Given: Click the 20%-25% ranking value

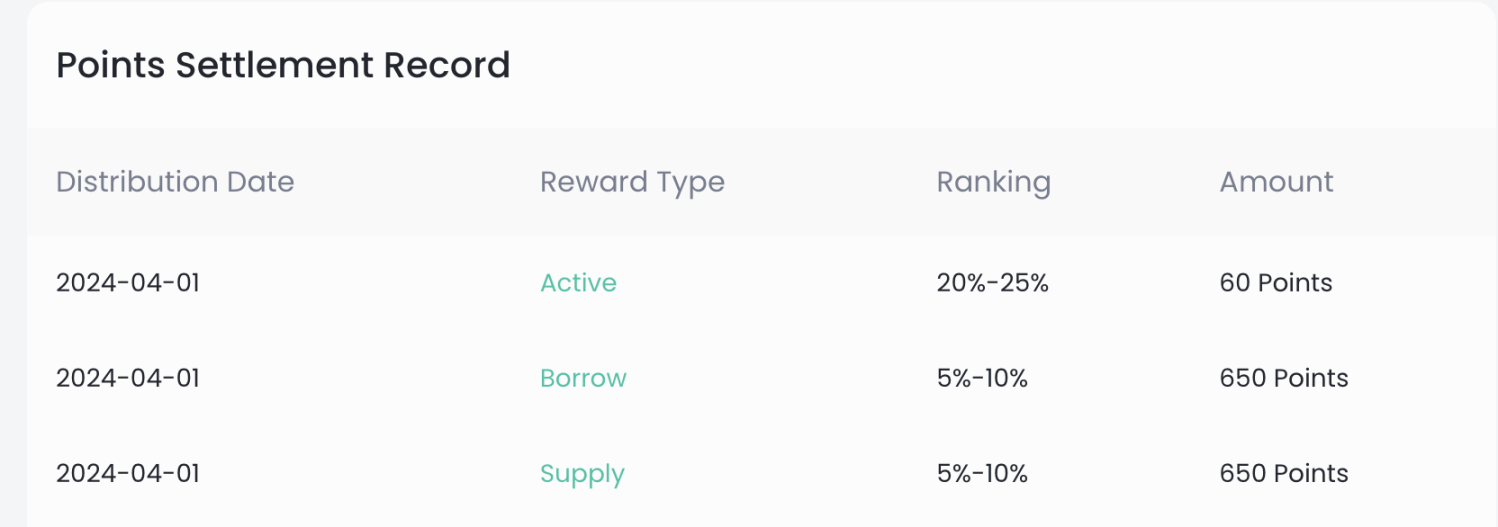Looking at the screenshot, I should pyautogui.click(x=992, y=283).
